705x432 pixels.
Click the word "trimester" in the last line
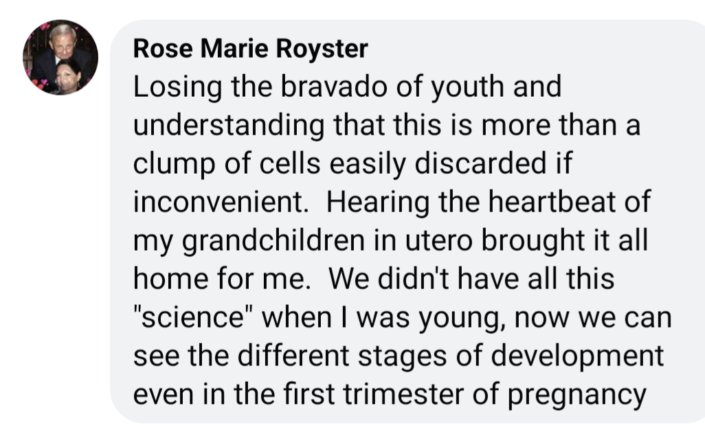(x=418, y=394)
